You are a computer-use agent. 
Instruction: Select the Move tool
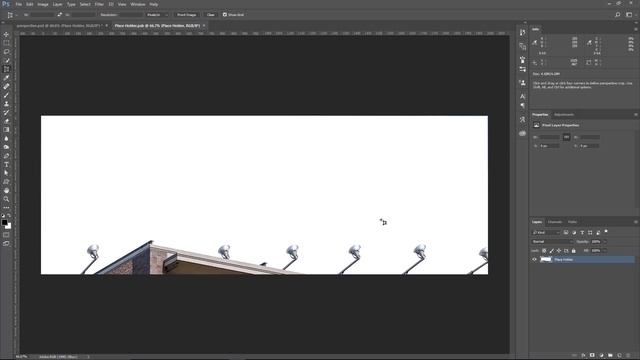[6, 34]
